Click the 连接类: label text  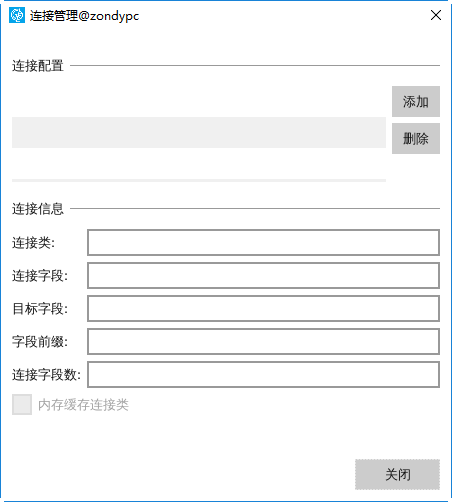(x=33, y=243)
